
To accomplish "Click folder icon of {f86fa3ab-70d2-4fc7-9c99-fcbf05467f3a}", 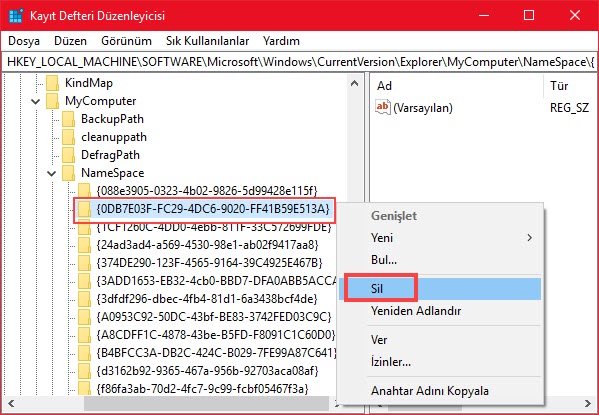I will pyautogui.click(x=84, y=388).
